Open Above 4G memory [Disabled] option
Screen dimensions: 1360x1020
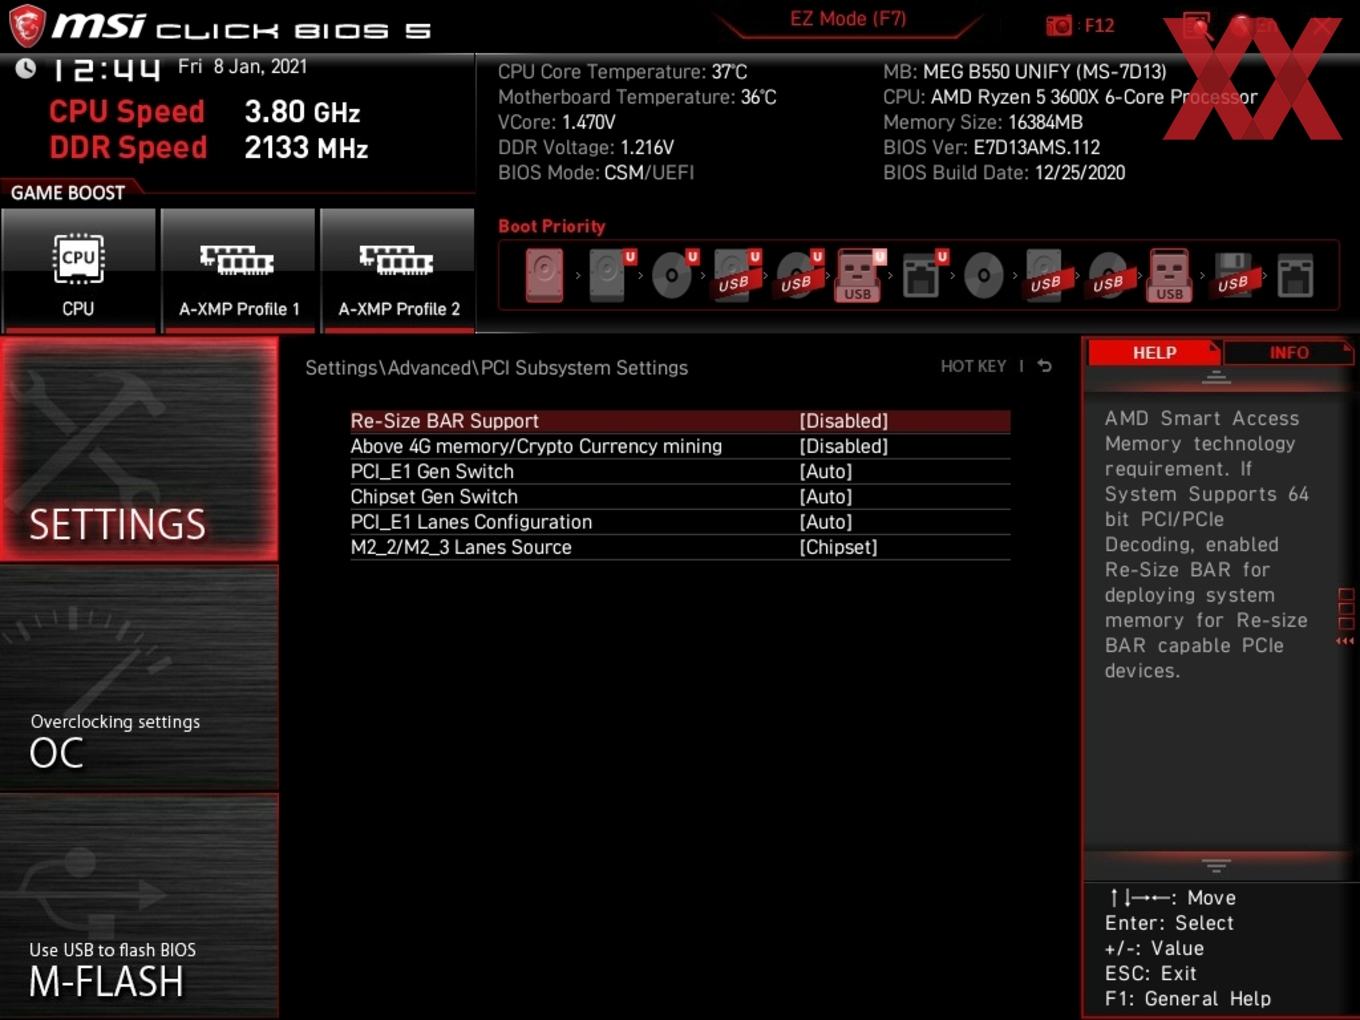coord(844,446)
